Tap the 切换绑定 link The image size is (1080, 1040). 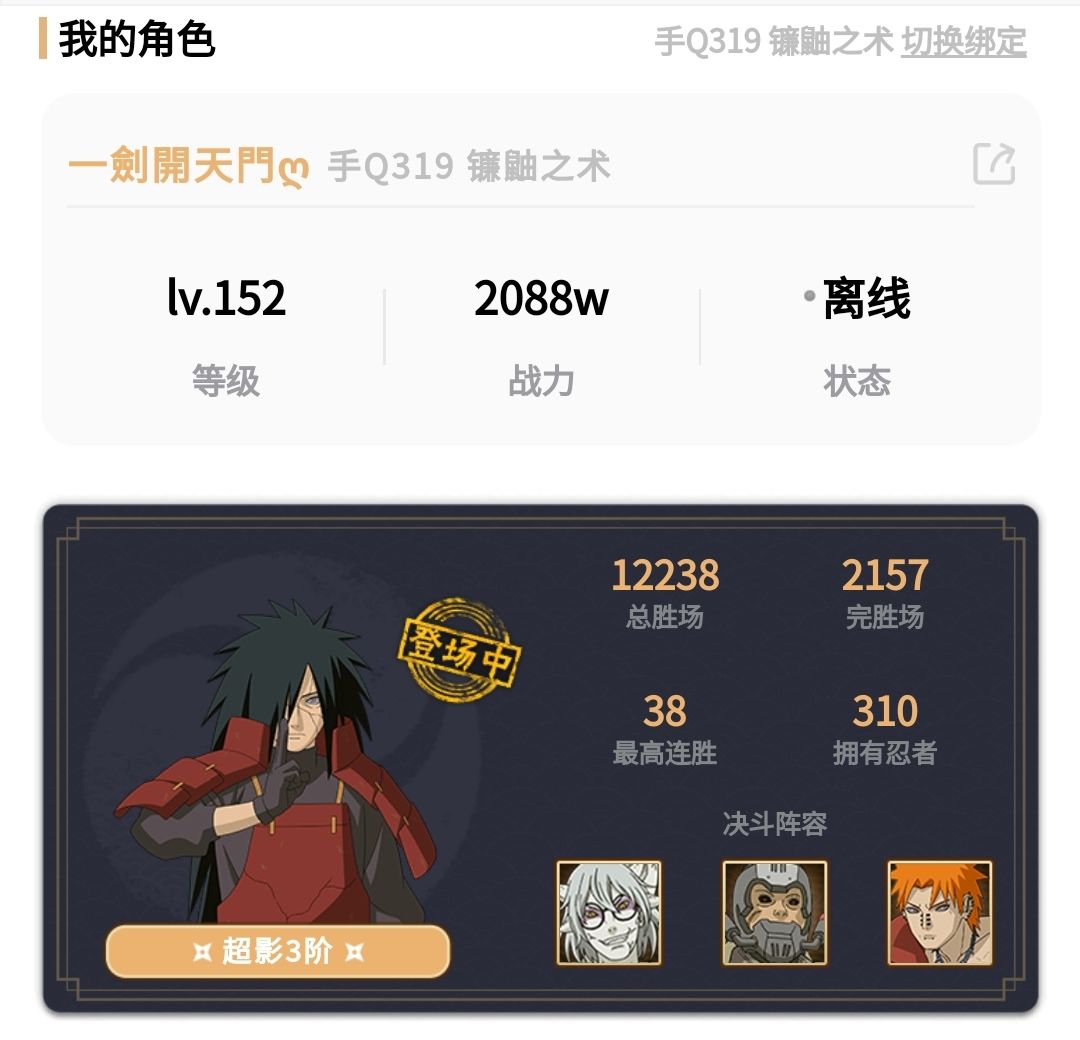(x=964, y=41)
